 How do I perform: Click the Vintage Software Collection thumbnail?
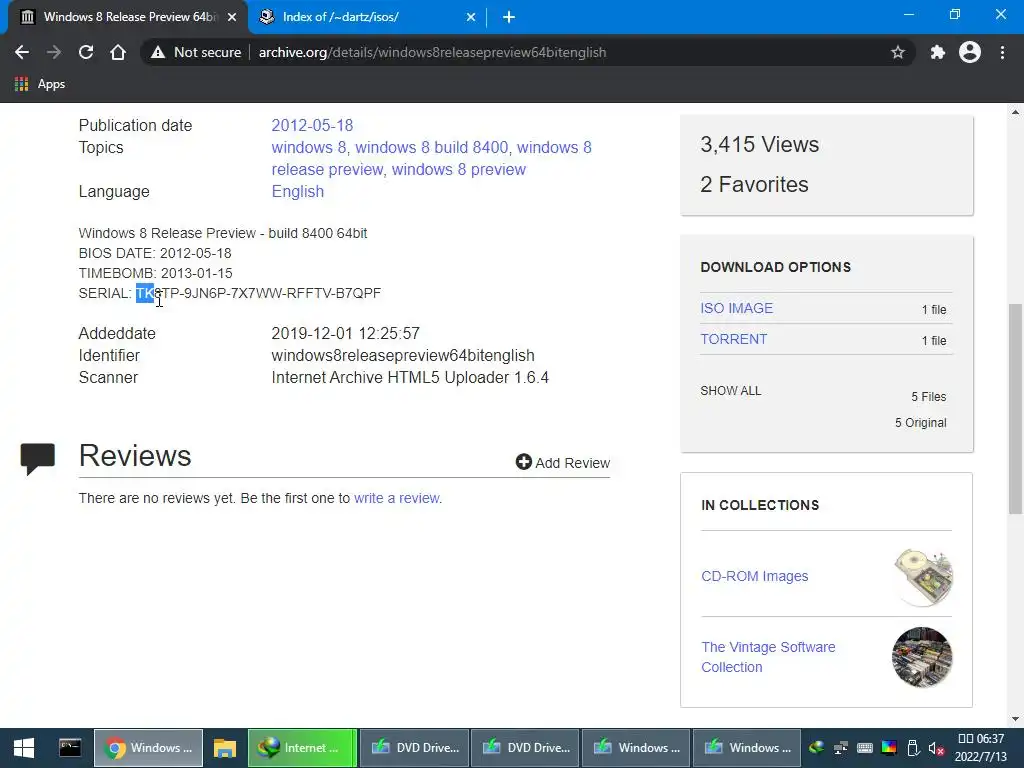(x=922, y=657)
